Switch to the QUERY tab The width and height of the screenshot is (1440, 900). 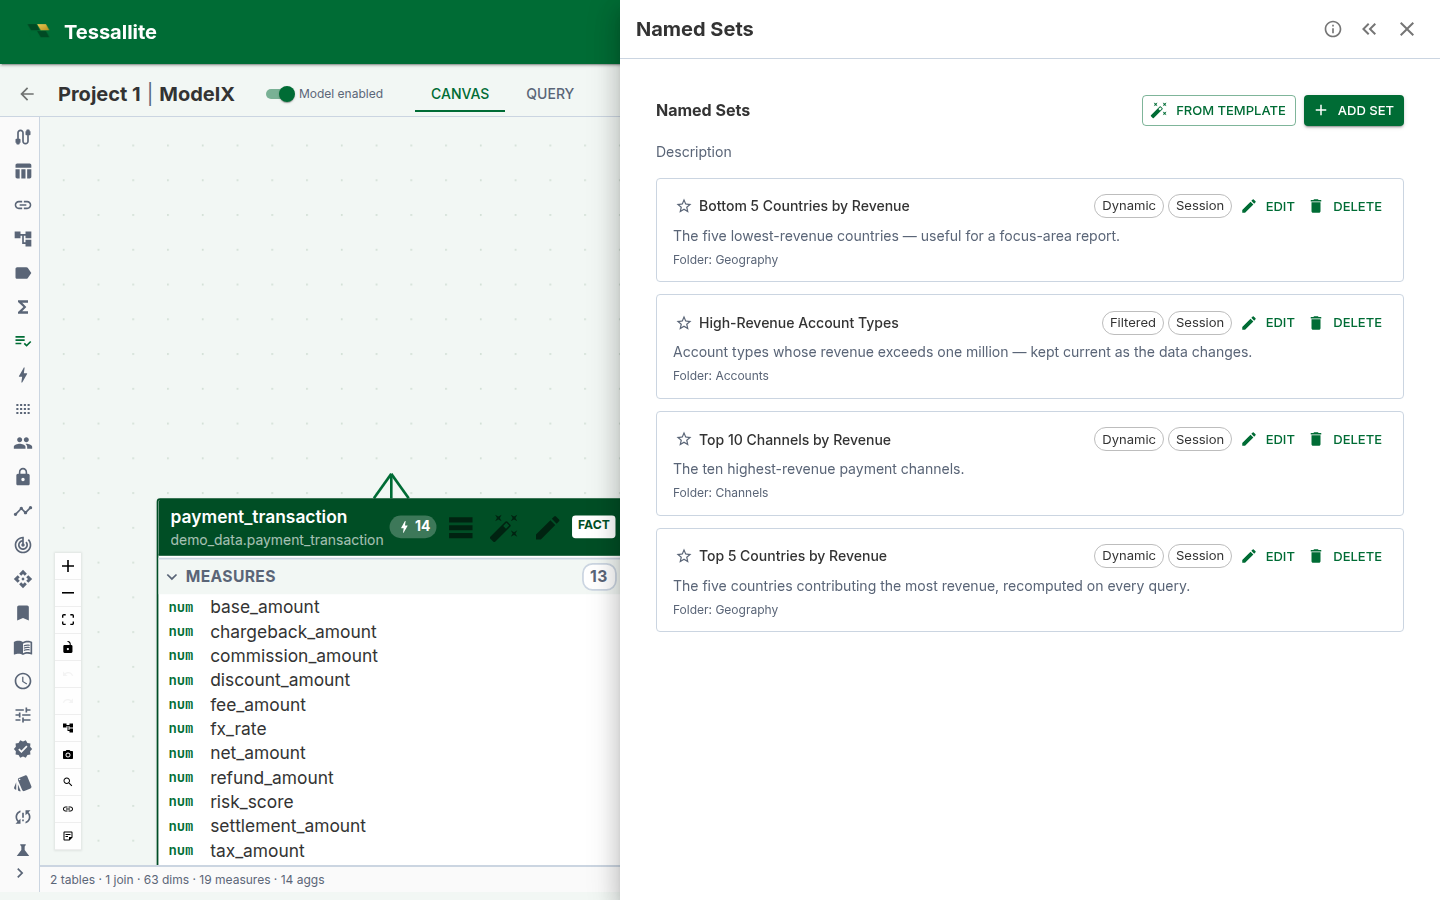click(x=550, y=94)
